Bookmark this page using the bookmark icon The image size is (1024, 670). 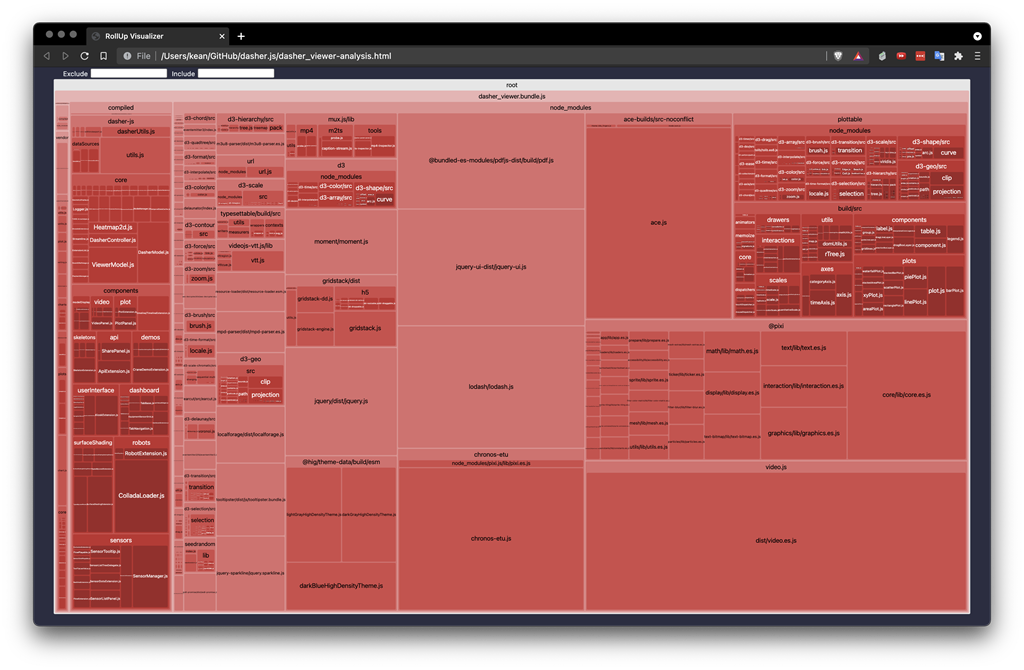(103, 56)
